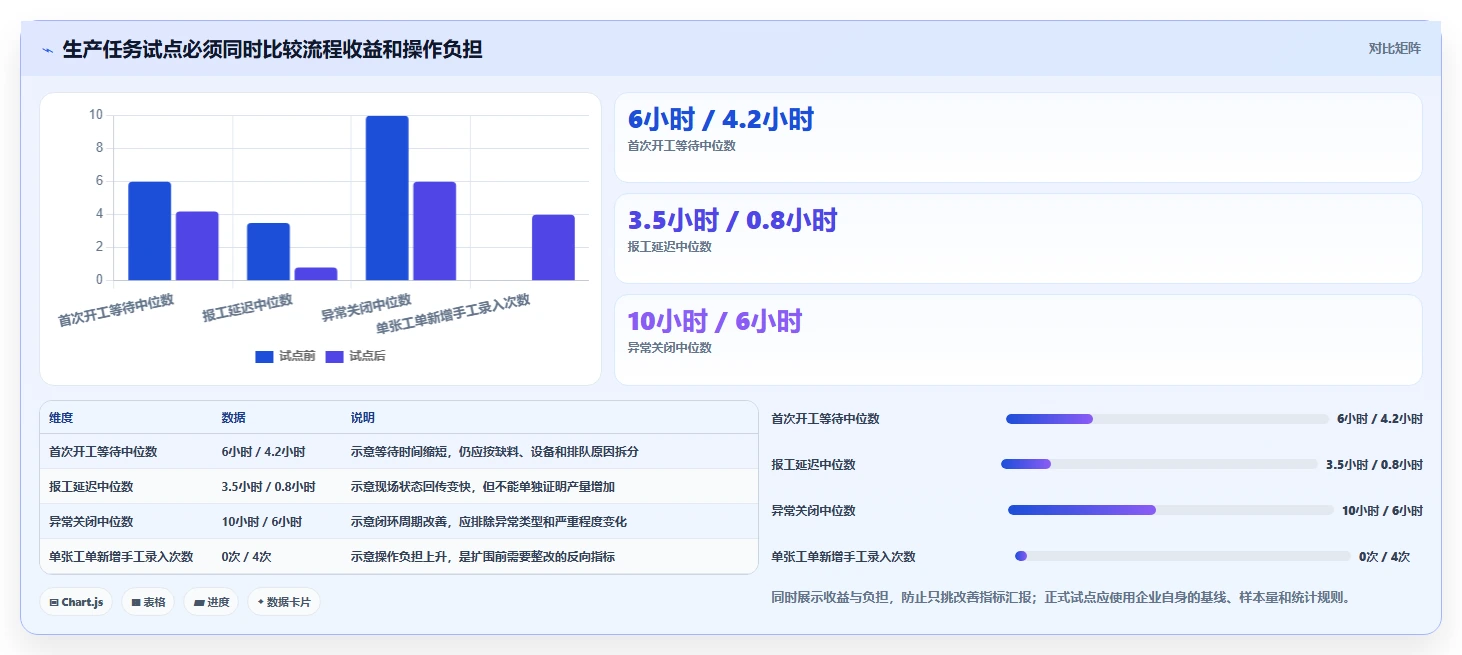Click the 10小时 / 6小时 card value
1462x655 pixels.
pos(715,321)
